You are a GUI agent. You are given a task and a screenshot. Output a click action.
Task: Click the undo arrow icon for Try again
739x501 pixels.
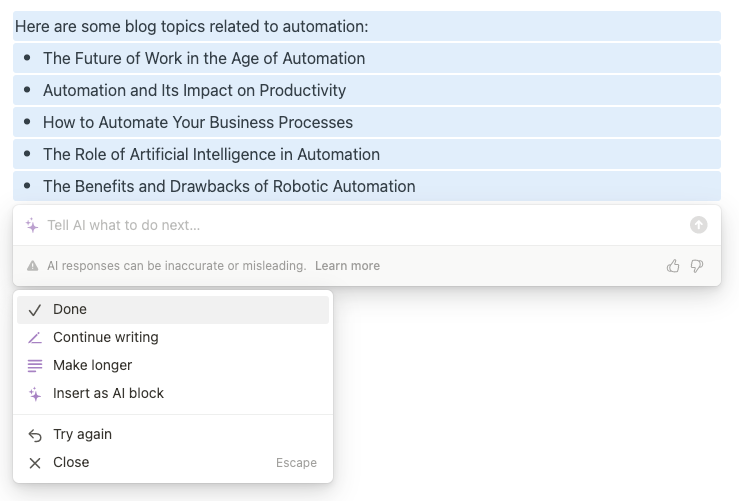(x=35, y=435)
